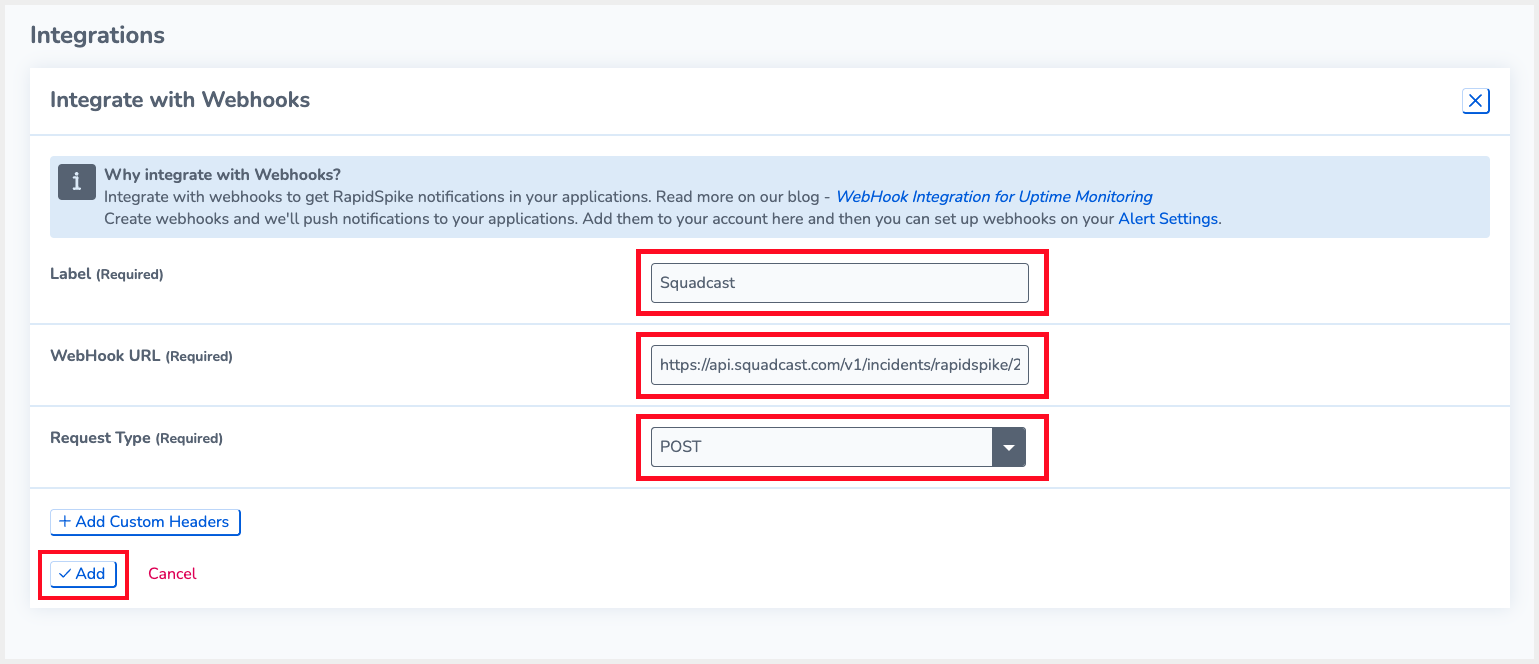The width and height of the screenshot is (1539, 664).
Task: Click the Request Type (Required) label
Action: pos(136,438)
